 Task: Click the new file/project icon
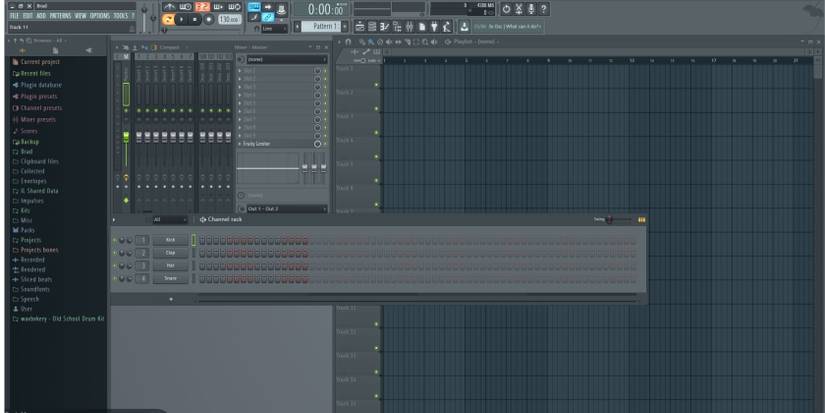pyautogui.click(x=422, y=26)
